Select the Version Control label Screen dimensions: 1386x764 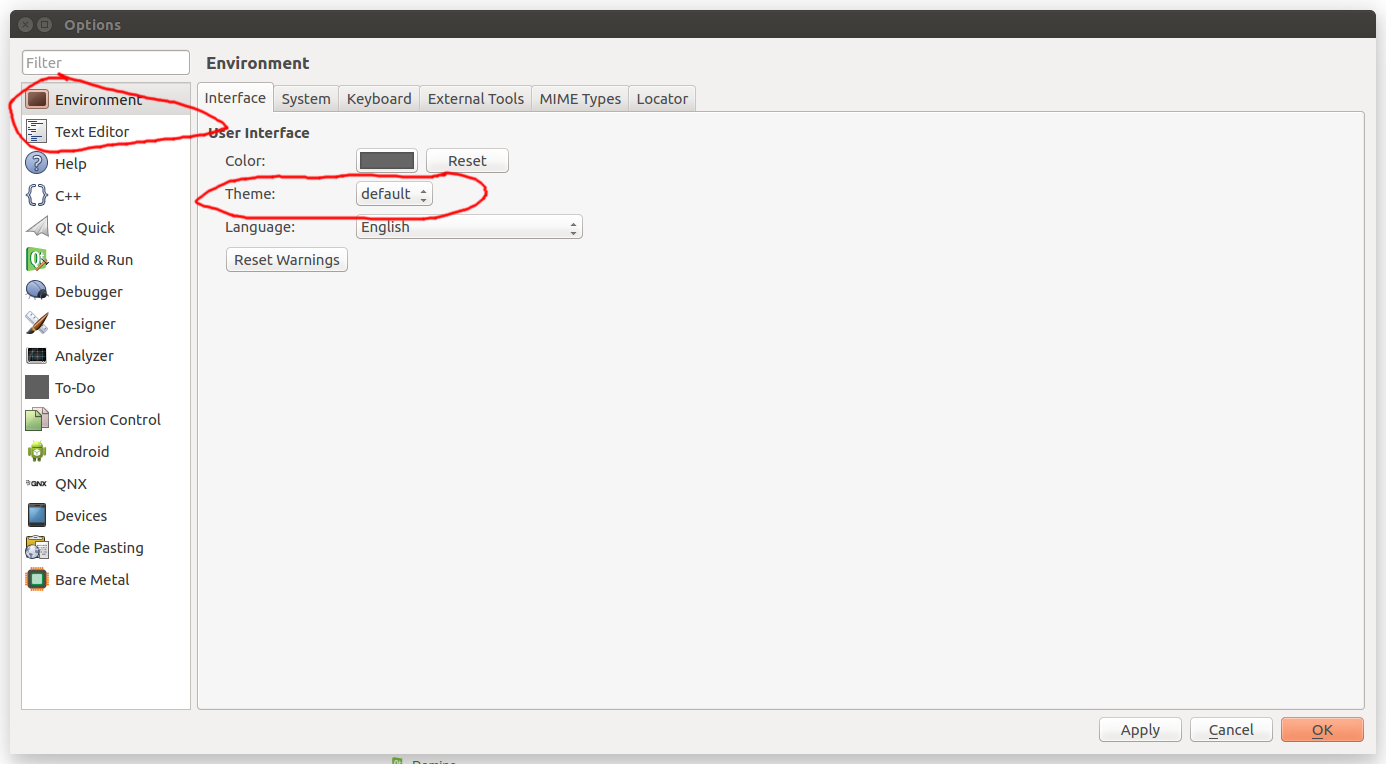click(x=108, y=420)
